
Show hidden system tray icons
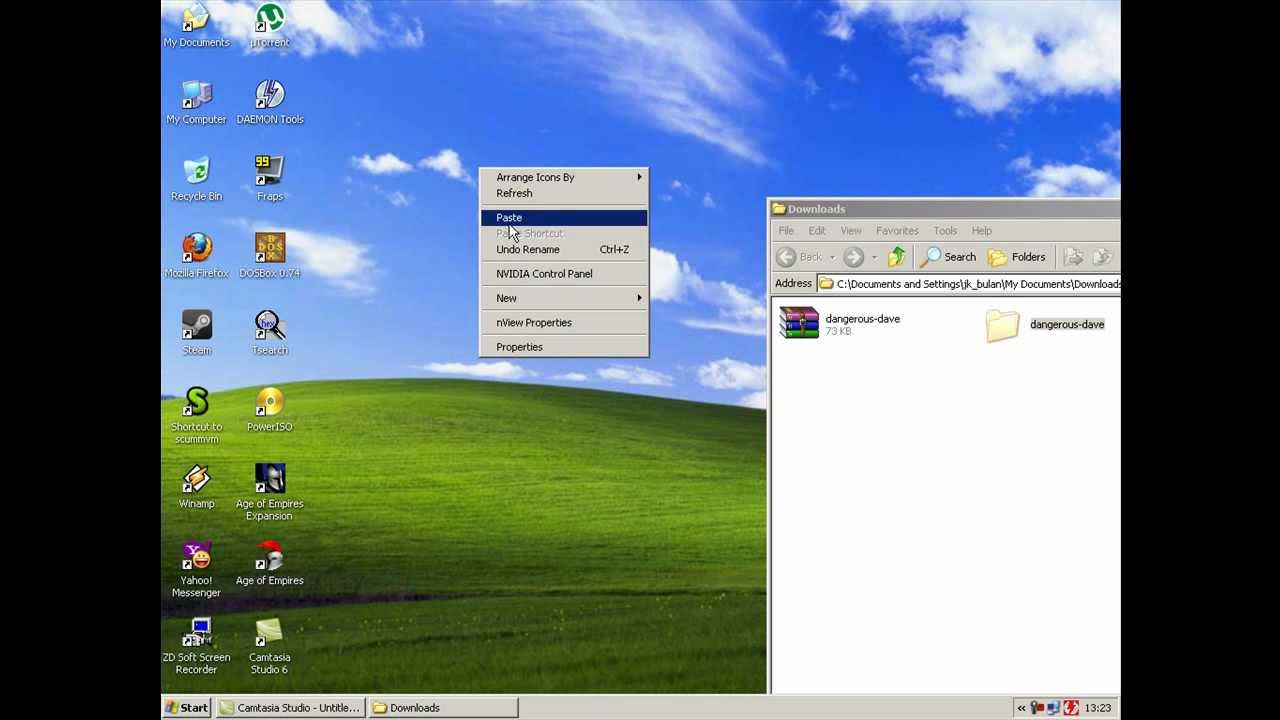(x=1021, y=708)
